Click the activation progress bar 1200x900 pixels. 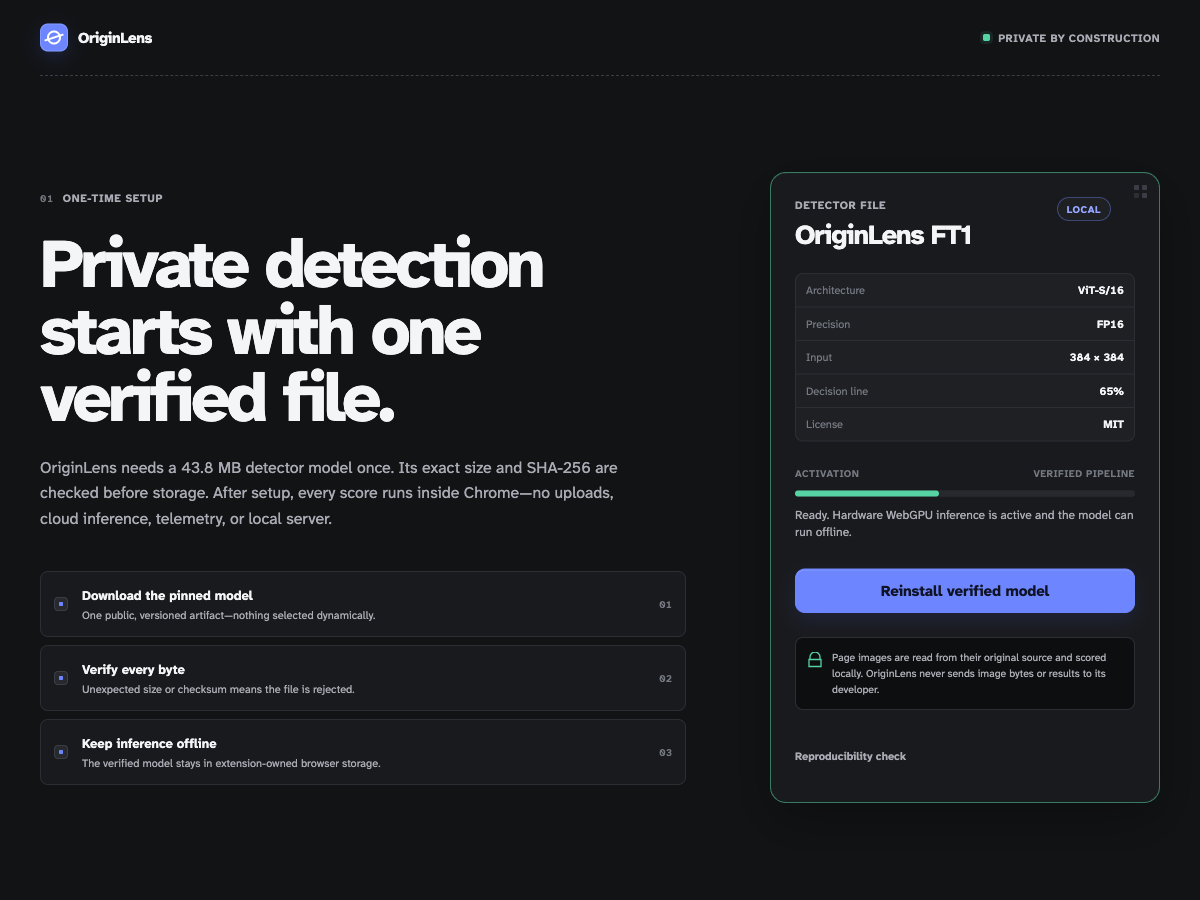965,493
